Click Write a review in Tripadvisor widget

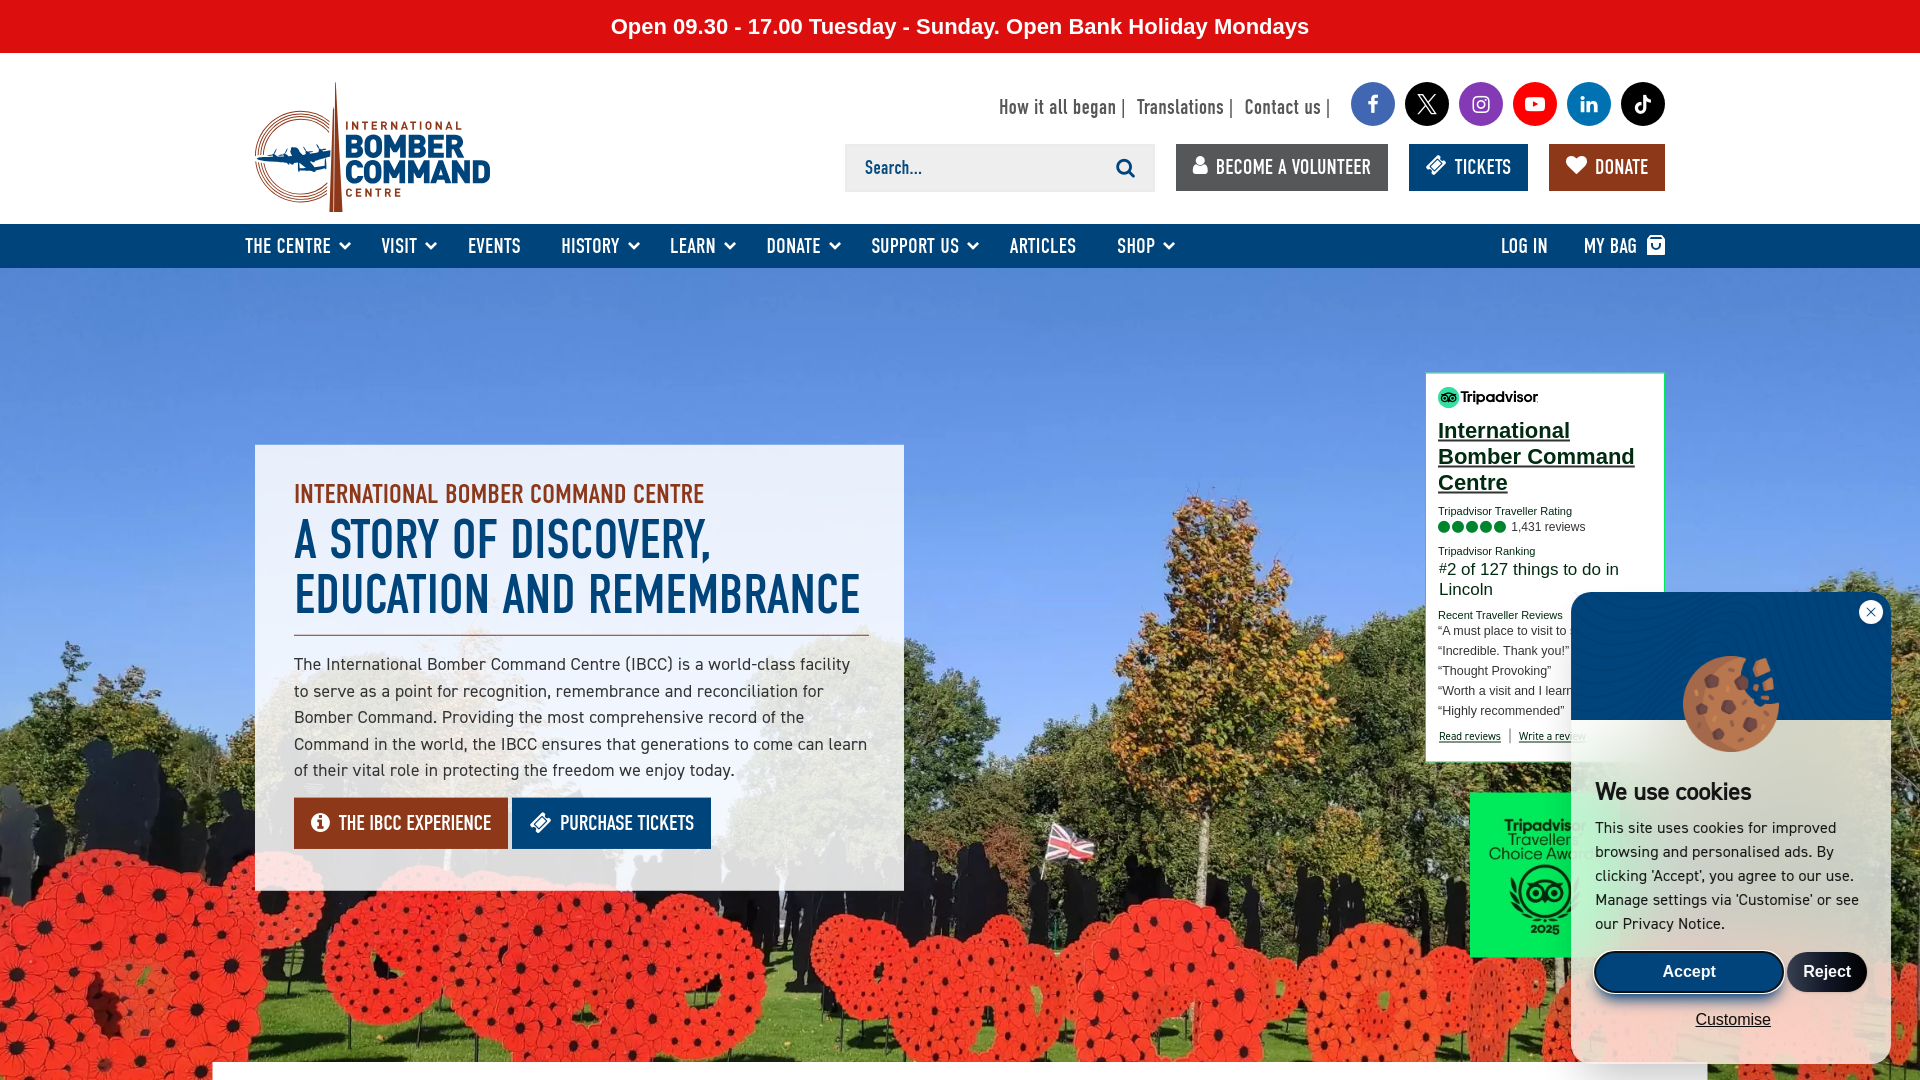tap(1551, 736)
